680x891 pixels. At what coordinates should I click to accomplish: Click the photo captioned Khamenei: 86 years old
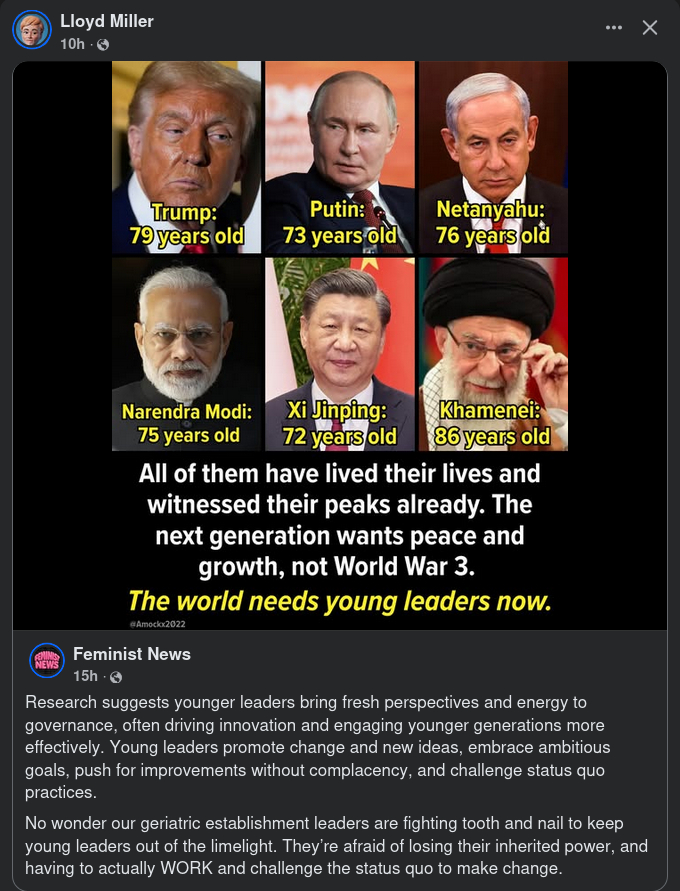click(x=493, y=354)
